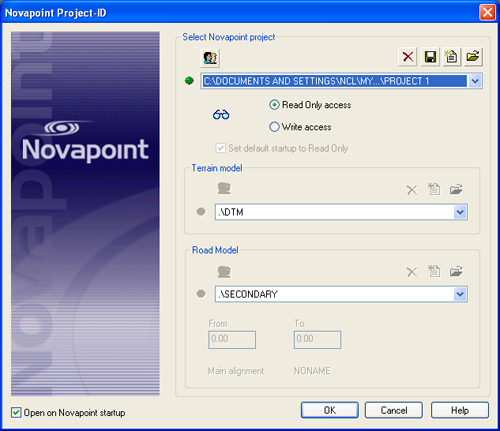Click the Terrain model new document icon
The image size is (500, 431).
coord(434,189)
